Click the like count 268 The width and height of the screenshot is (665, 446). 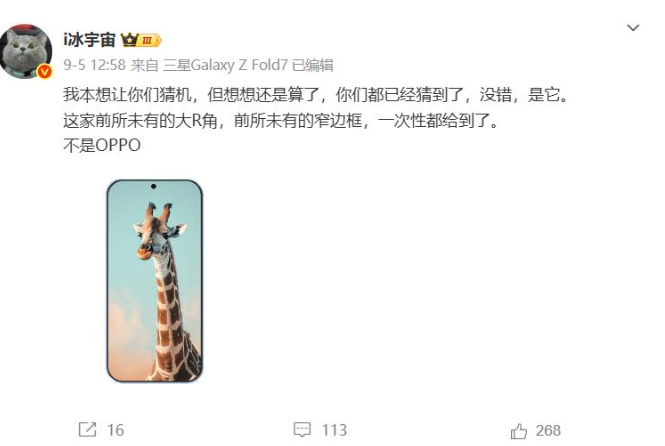click(548, 431)
